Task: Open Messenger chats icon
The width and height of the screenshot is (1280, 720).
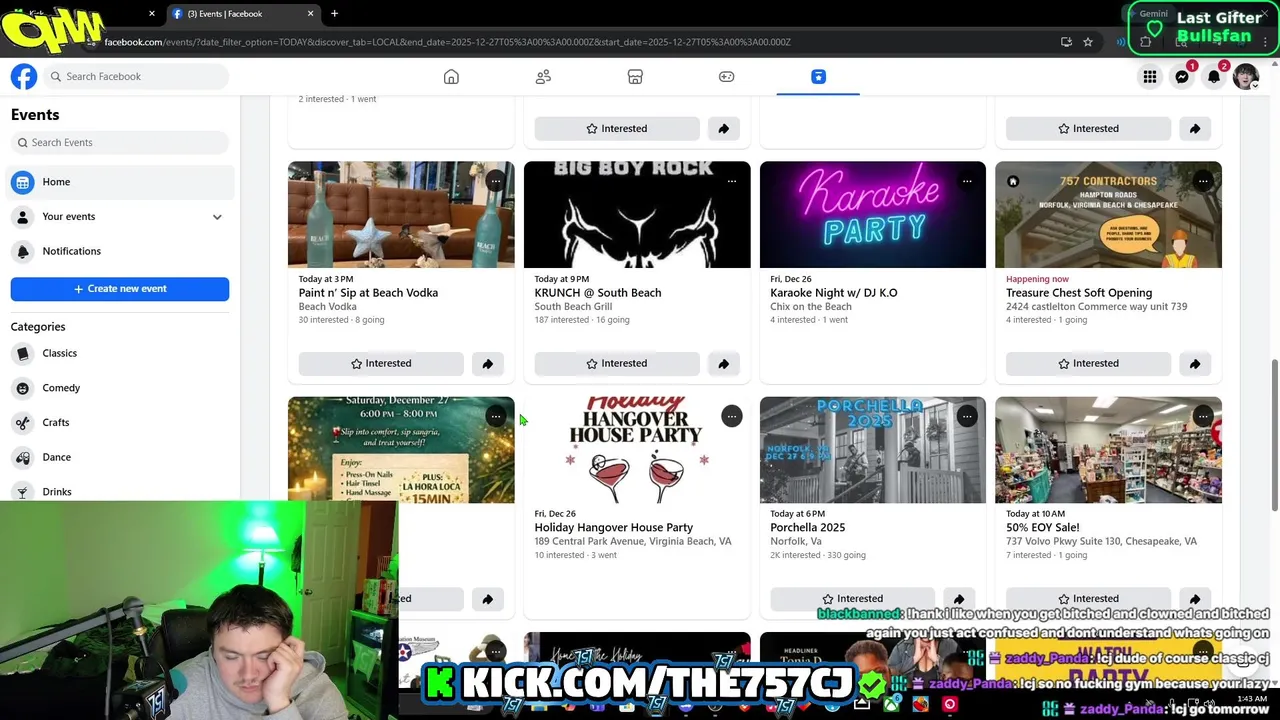Action: [x=1182, y=77]
